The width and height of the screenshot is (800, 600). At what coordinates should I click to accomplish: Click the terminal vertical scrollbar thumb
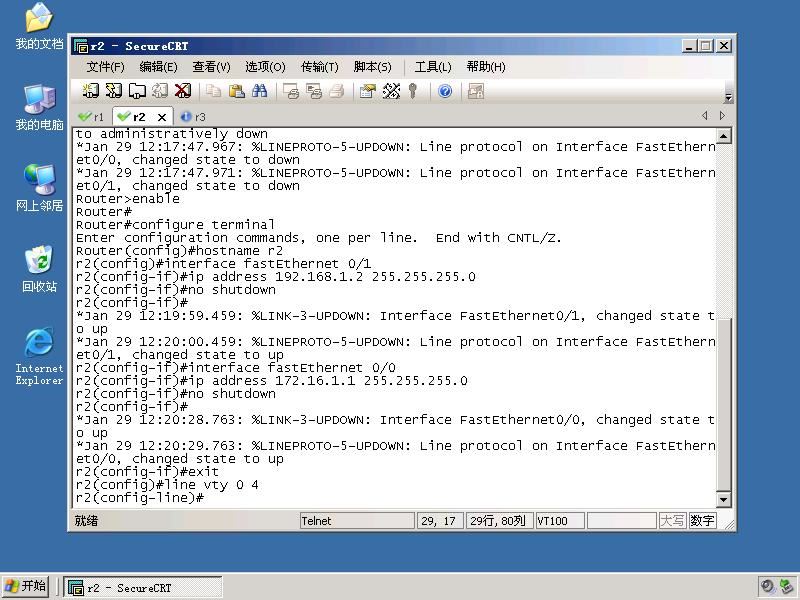pyautogui.click(x=723, y=404)
